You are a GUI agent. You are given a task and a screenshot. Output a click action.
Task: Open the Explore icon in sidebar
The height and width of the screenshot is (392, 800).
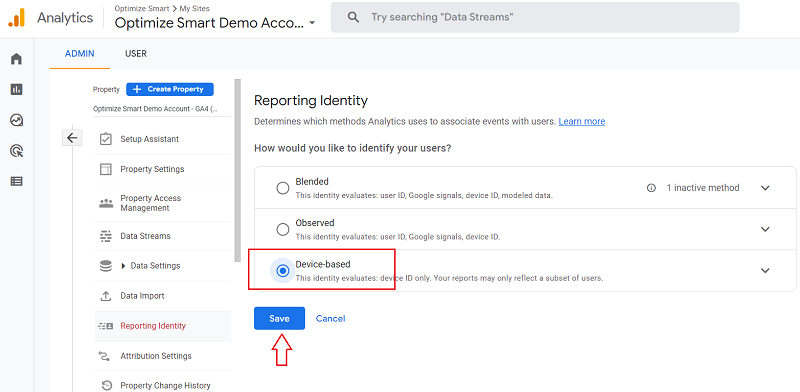[16, 120]
